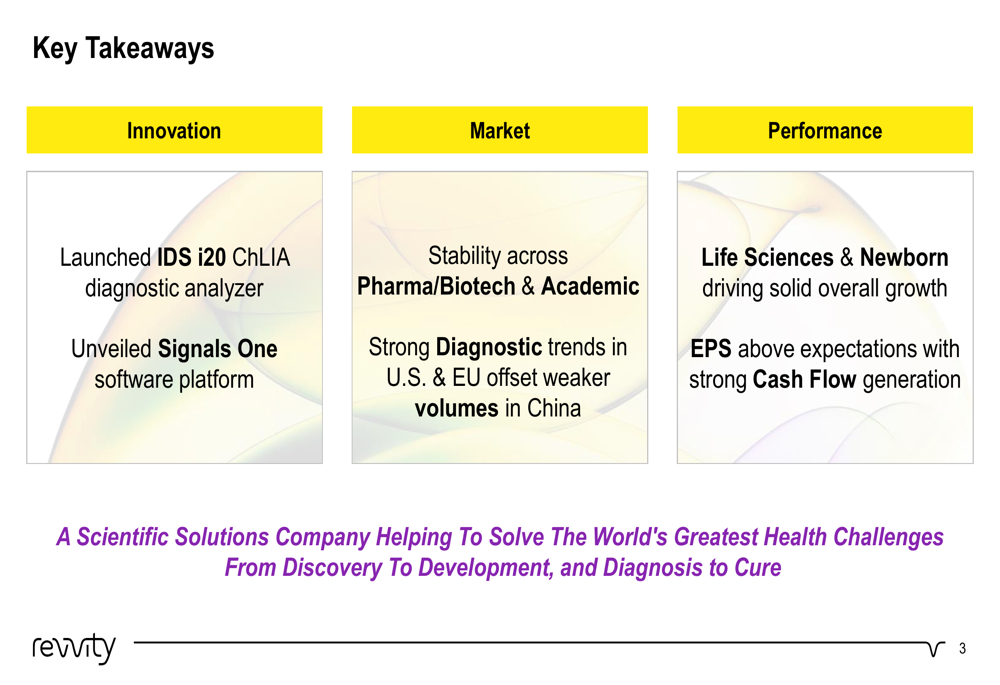The height and width of the screenshot is (685, 1000).
Task: Click the Newborn bold text
Action: [x=904, y=258]
